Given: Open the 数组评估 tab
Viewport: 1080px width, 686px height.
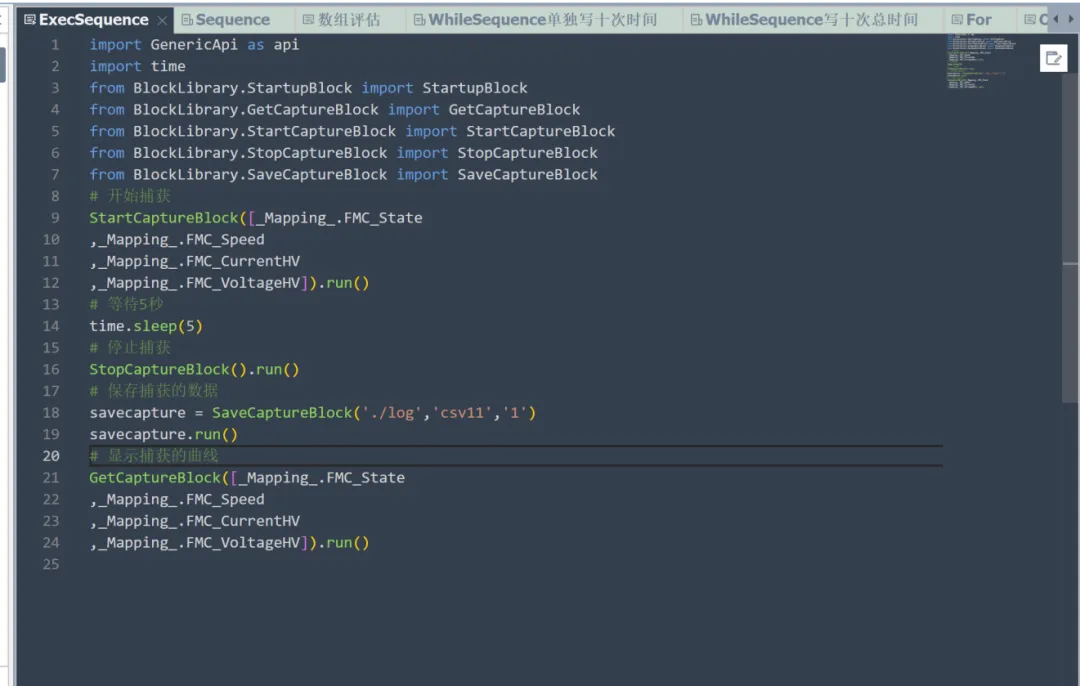Looking at the screenshot, I should click(349, 20).
